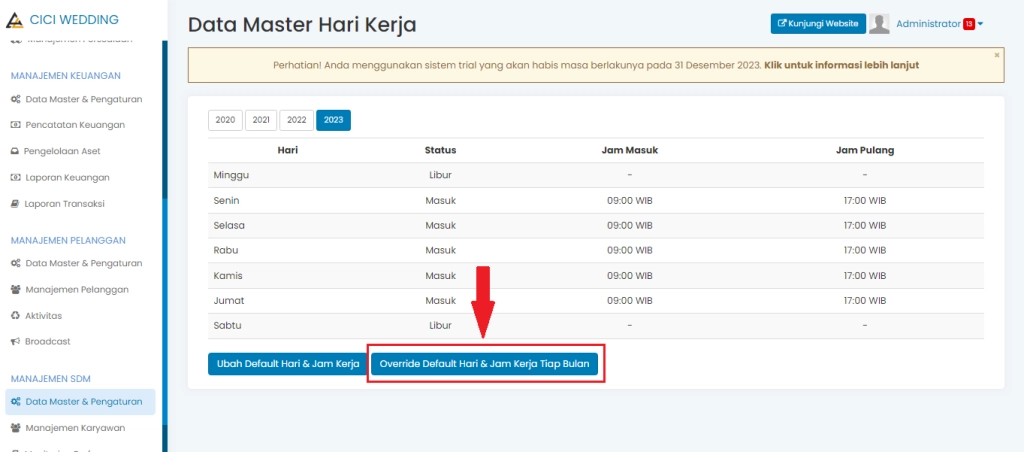The width and height of the screenshot is (1024, 452).
Task: Click the inbox icon beside Pengelolaan Aset
Action: (x=15, y=152)
